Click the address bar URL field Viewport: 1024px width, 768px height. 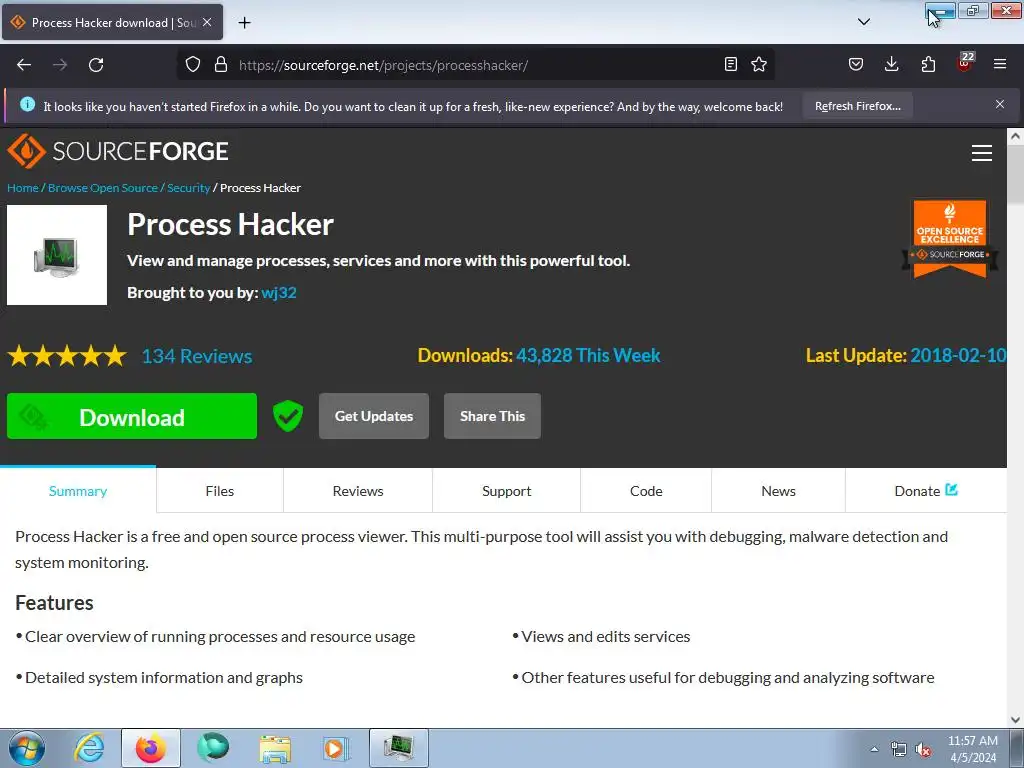click(x=477, y=65)
